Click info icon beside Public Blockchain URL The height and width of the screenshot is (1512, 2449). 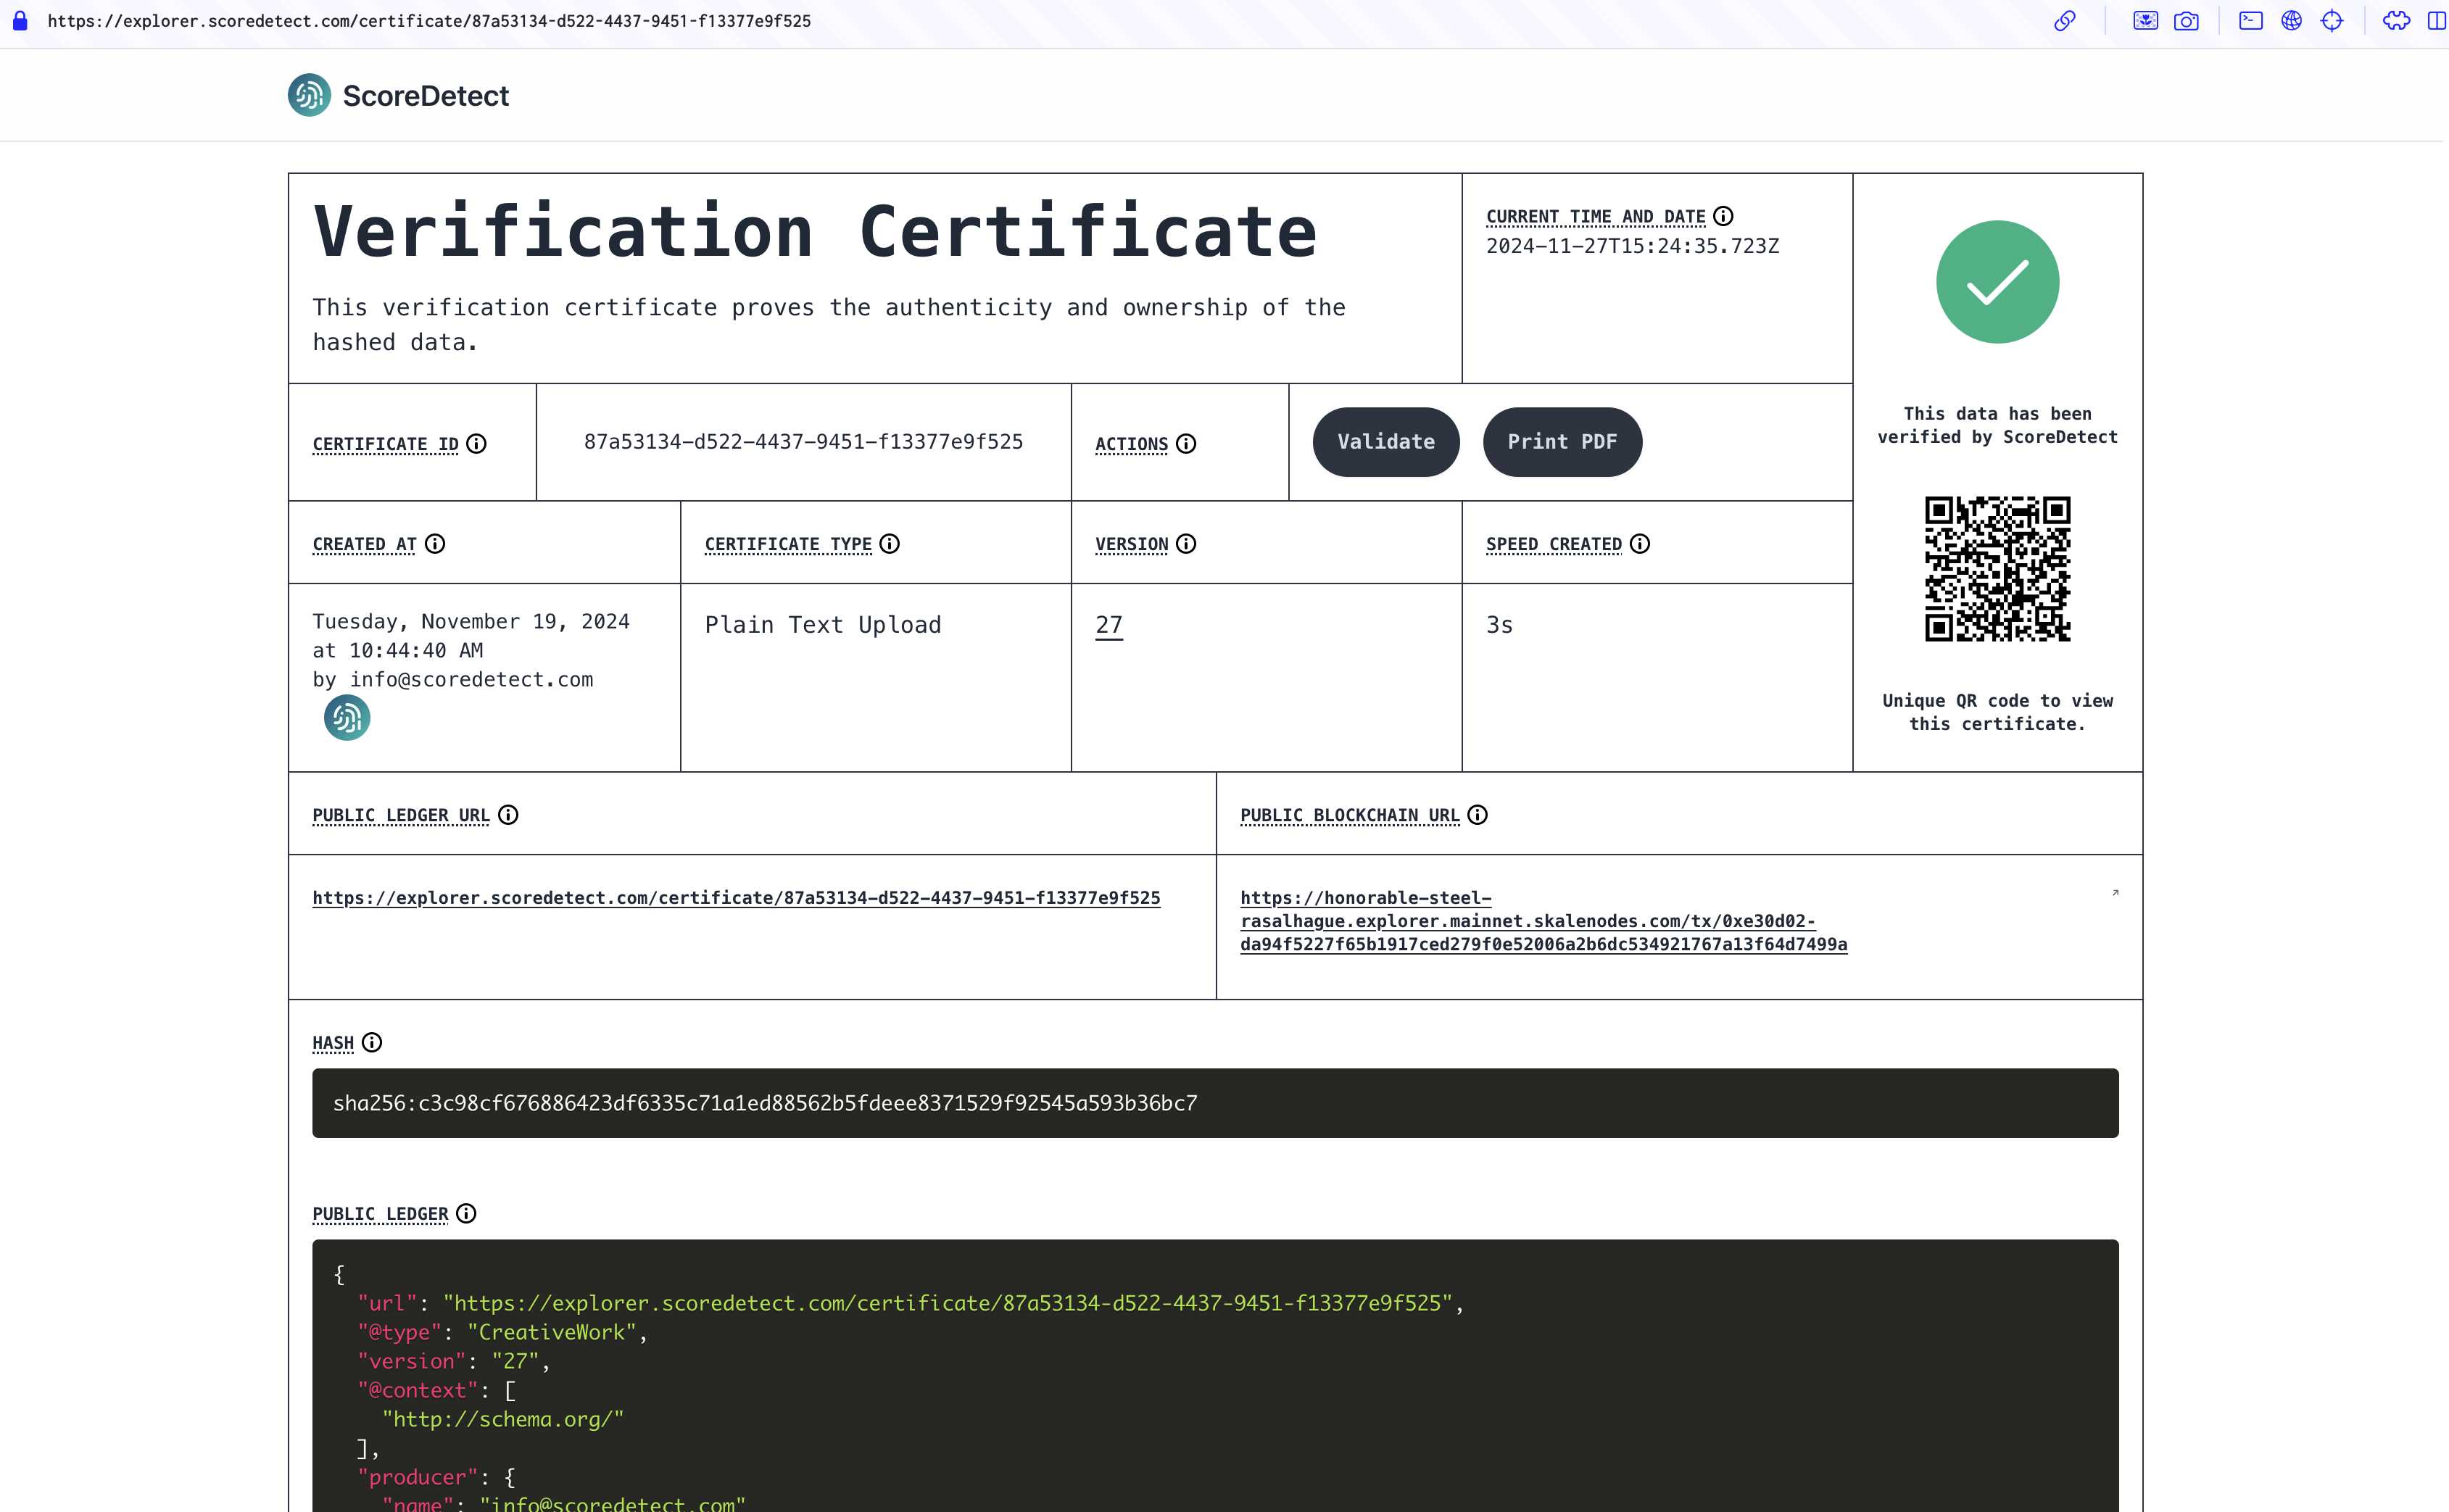point(1477,815)
